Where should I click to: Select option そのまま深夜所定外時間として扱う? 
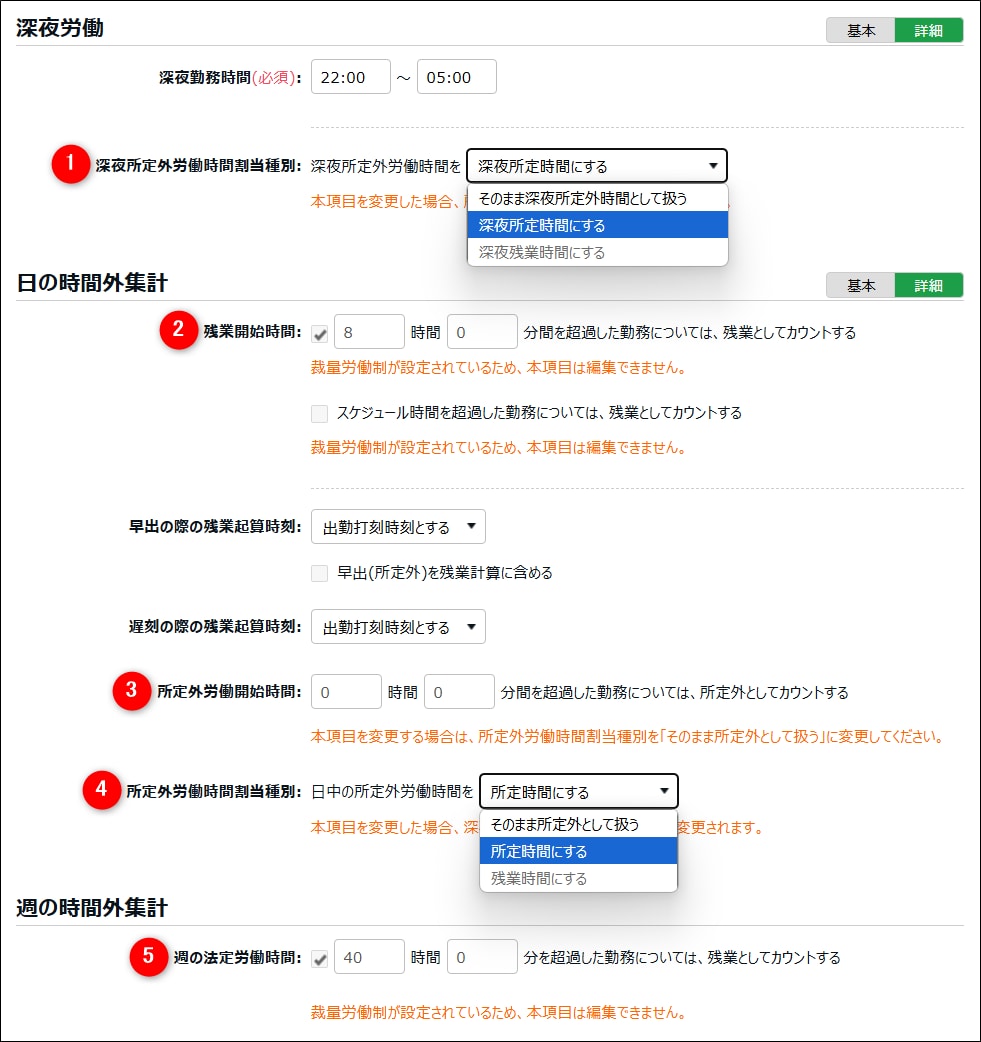598,198
